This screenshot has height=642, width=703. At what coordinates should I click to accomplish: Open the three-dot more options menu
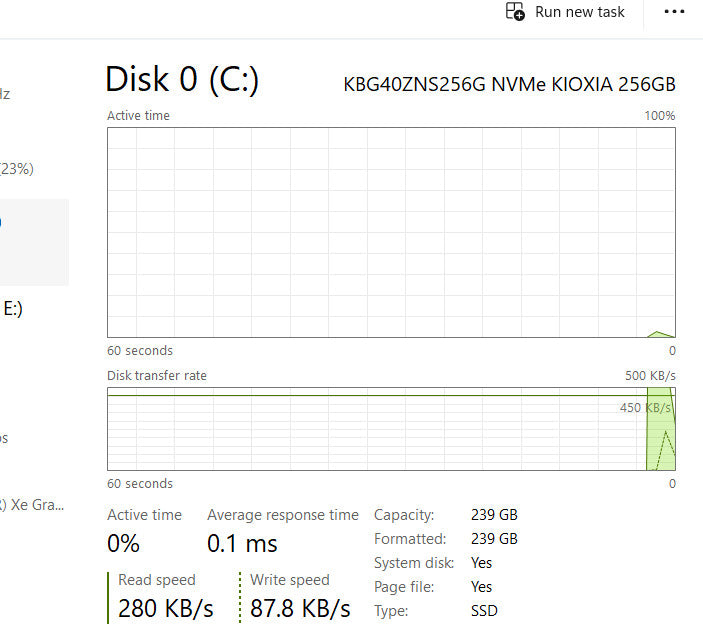pos(675,12)
